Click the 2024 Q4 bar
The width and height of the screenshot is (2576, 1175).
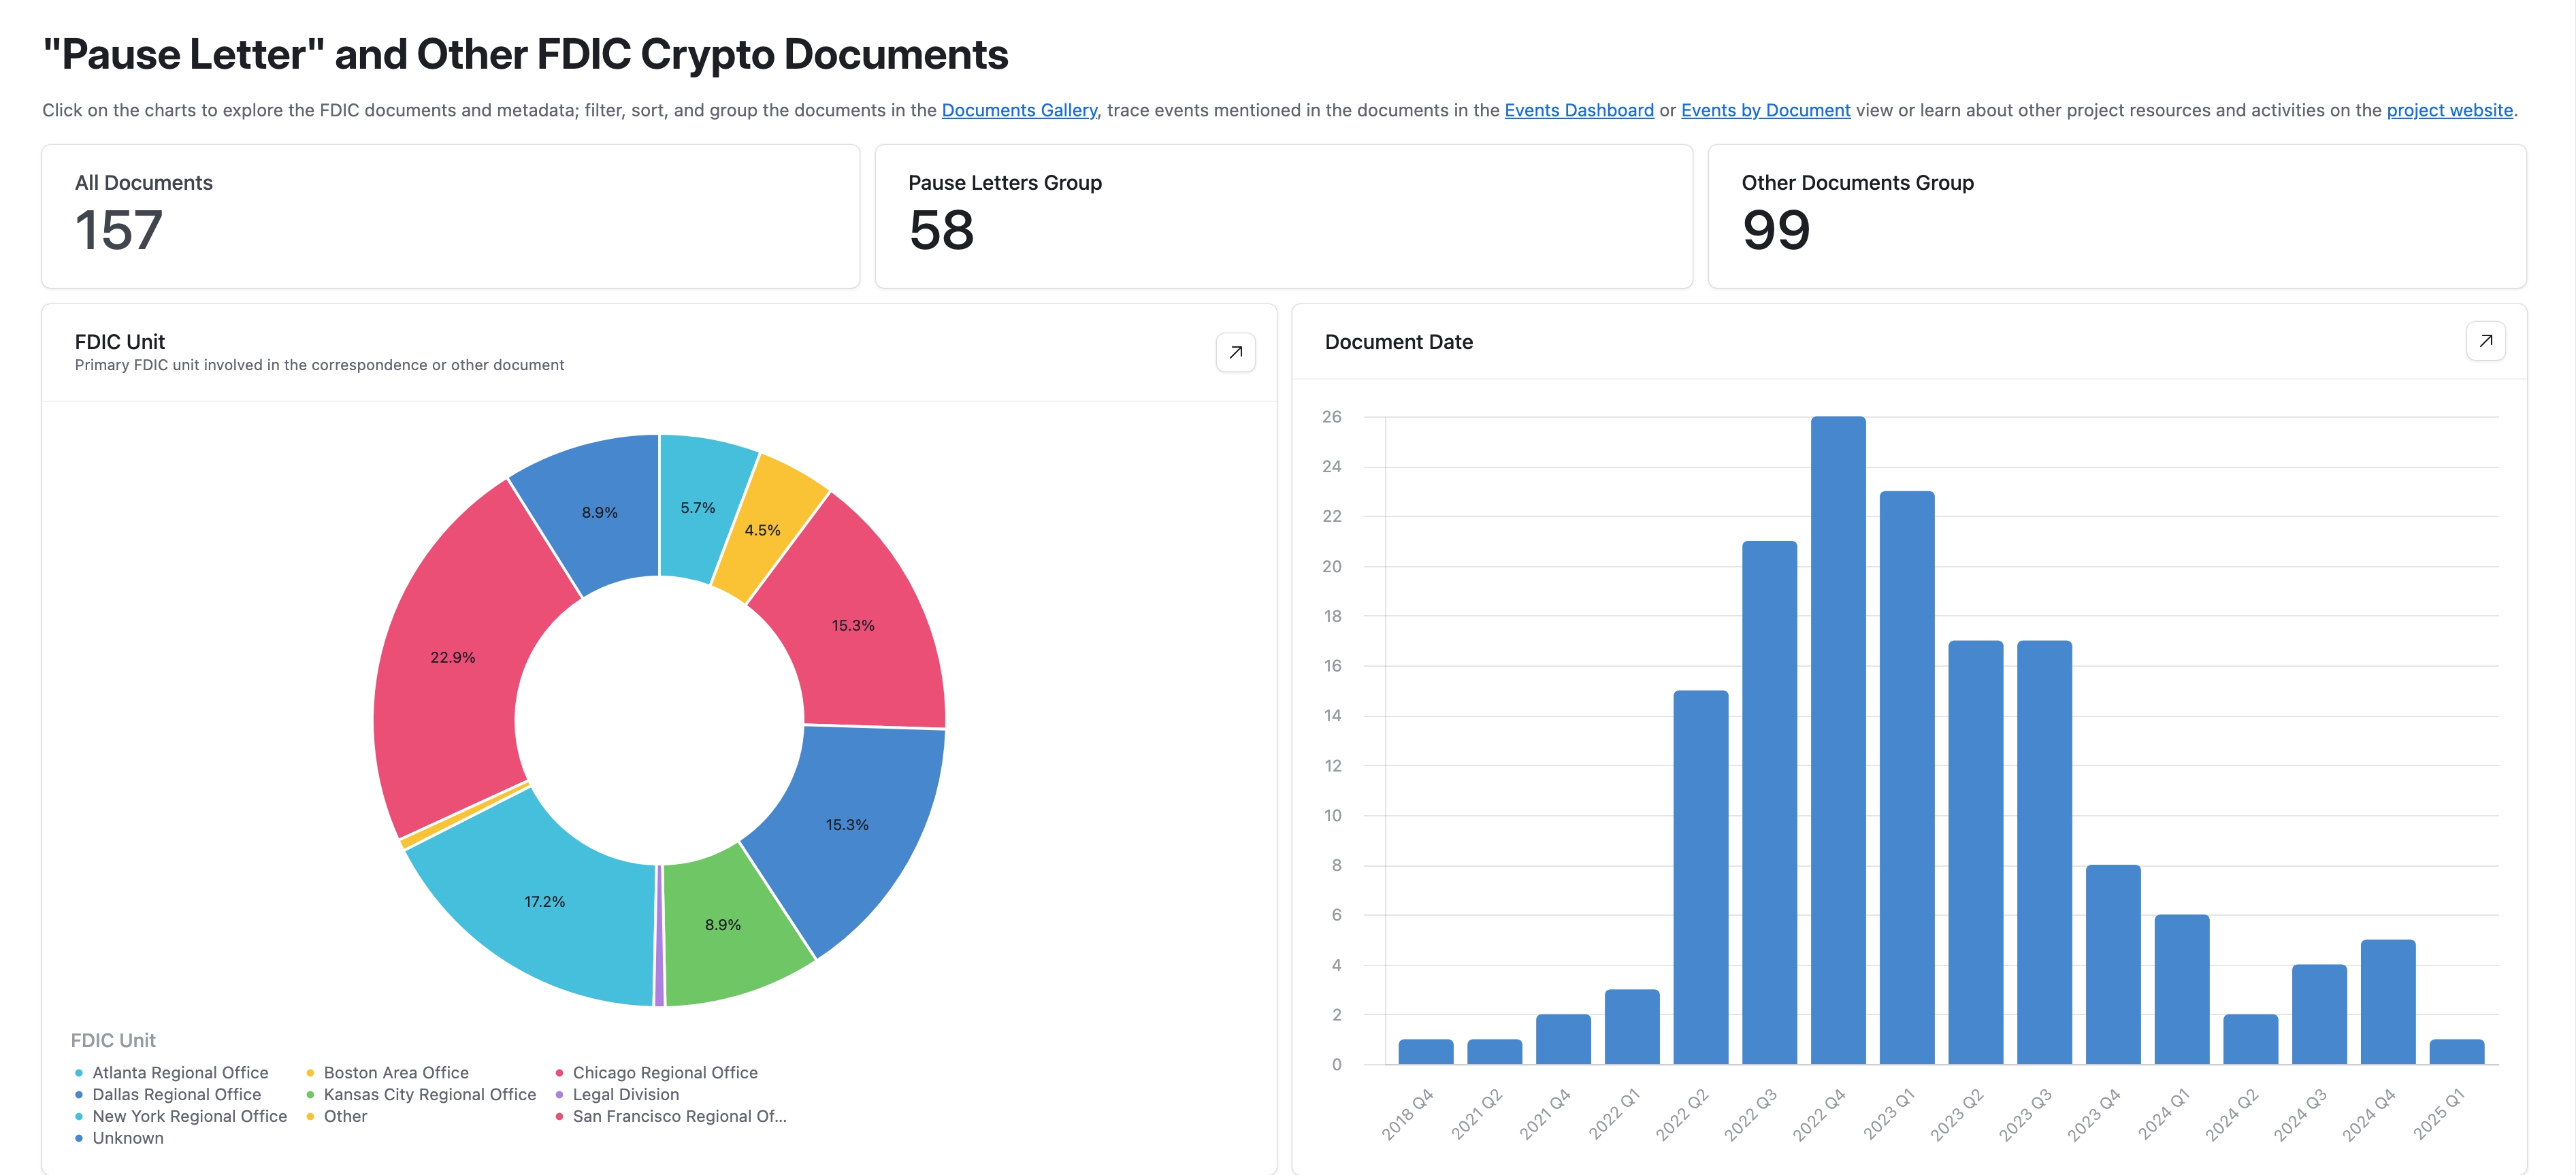tap(2388, 1001)
